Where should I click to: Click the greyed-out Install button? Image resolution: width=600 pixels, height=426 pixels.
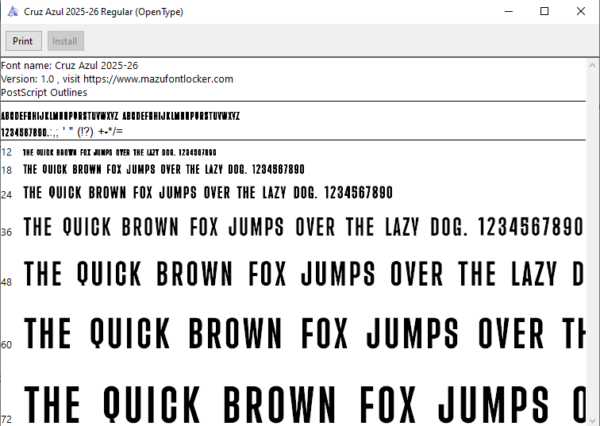[65, 41]
